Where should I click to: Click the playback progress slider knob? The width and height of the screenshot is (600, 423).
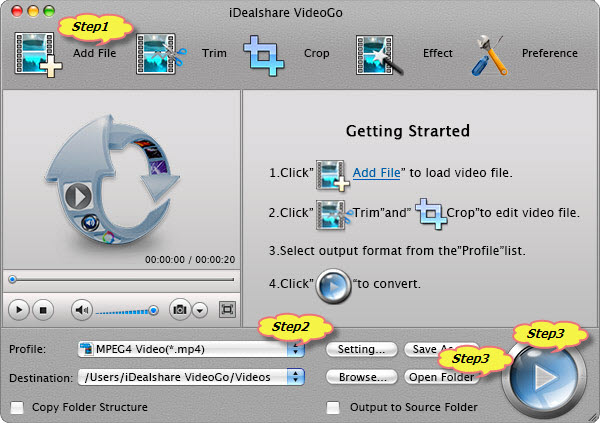click(12, 279)
